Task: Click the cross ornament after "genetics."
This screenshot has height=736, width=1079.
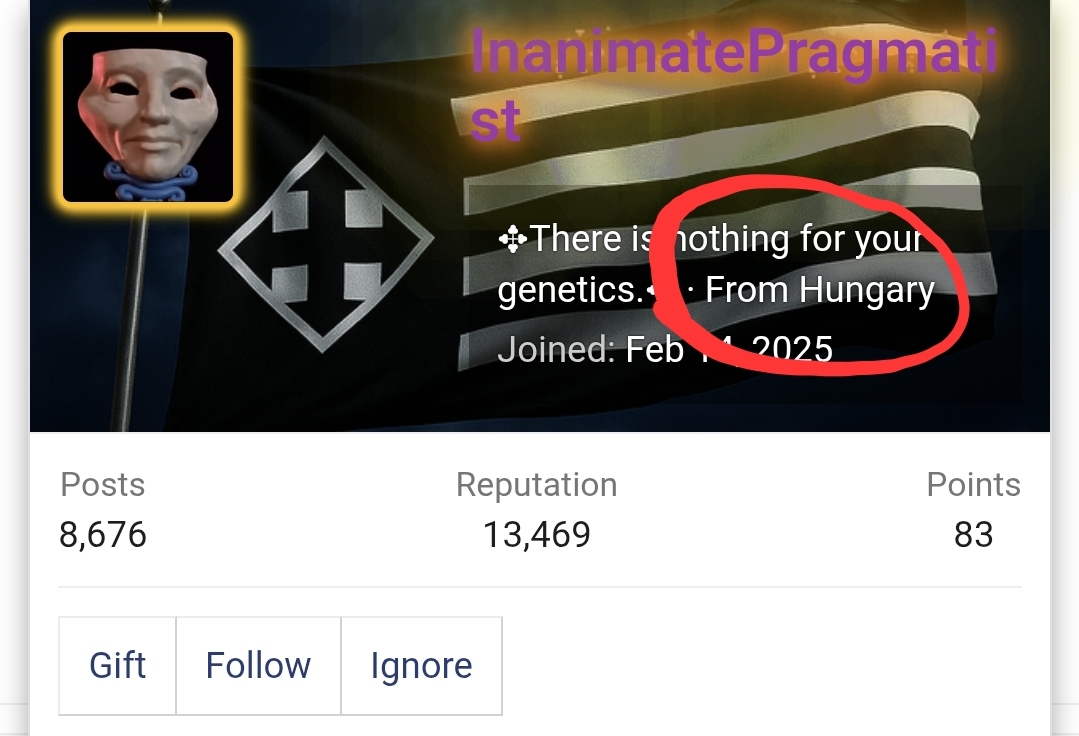Action: (655, 290)
